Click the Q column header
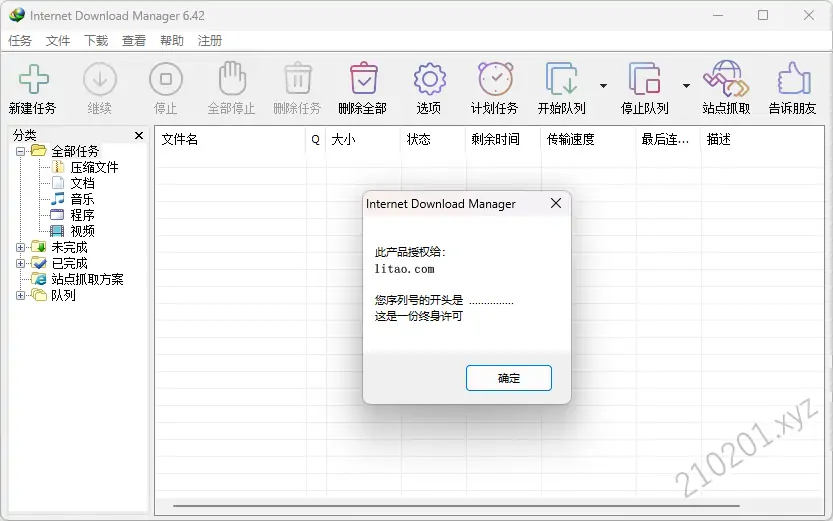833x521 pixels. click(316, 140)
